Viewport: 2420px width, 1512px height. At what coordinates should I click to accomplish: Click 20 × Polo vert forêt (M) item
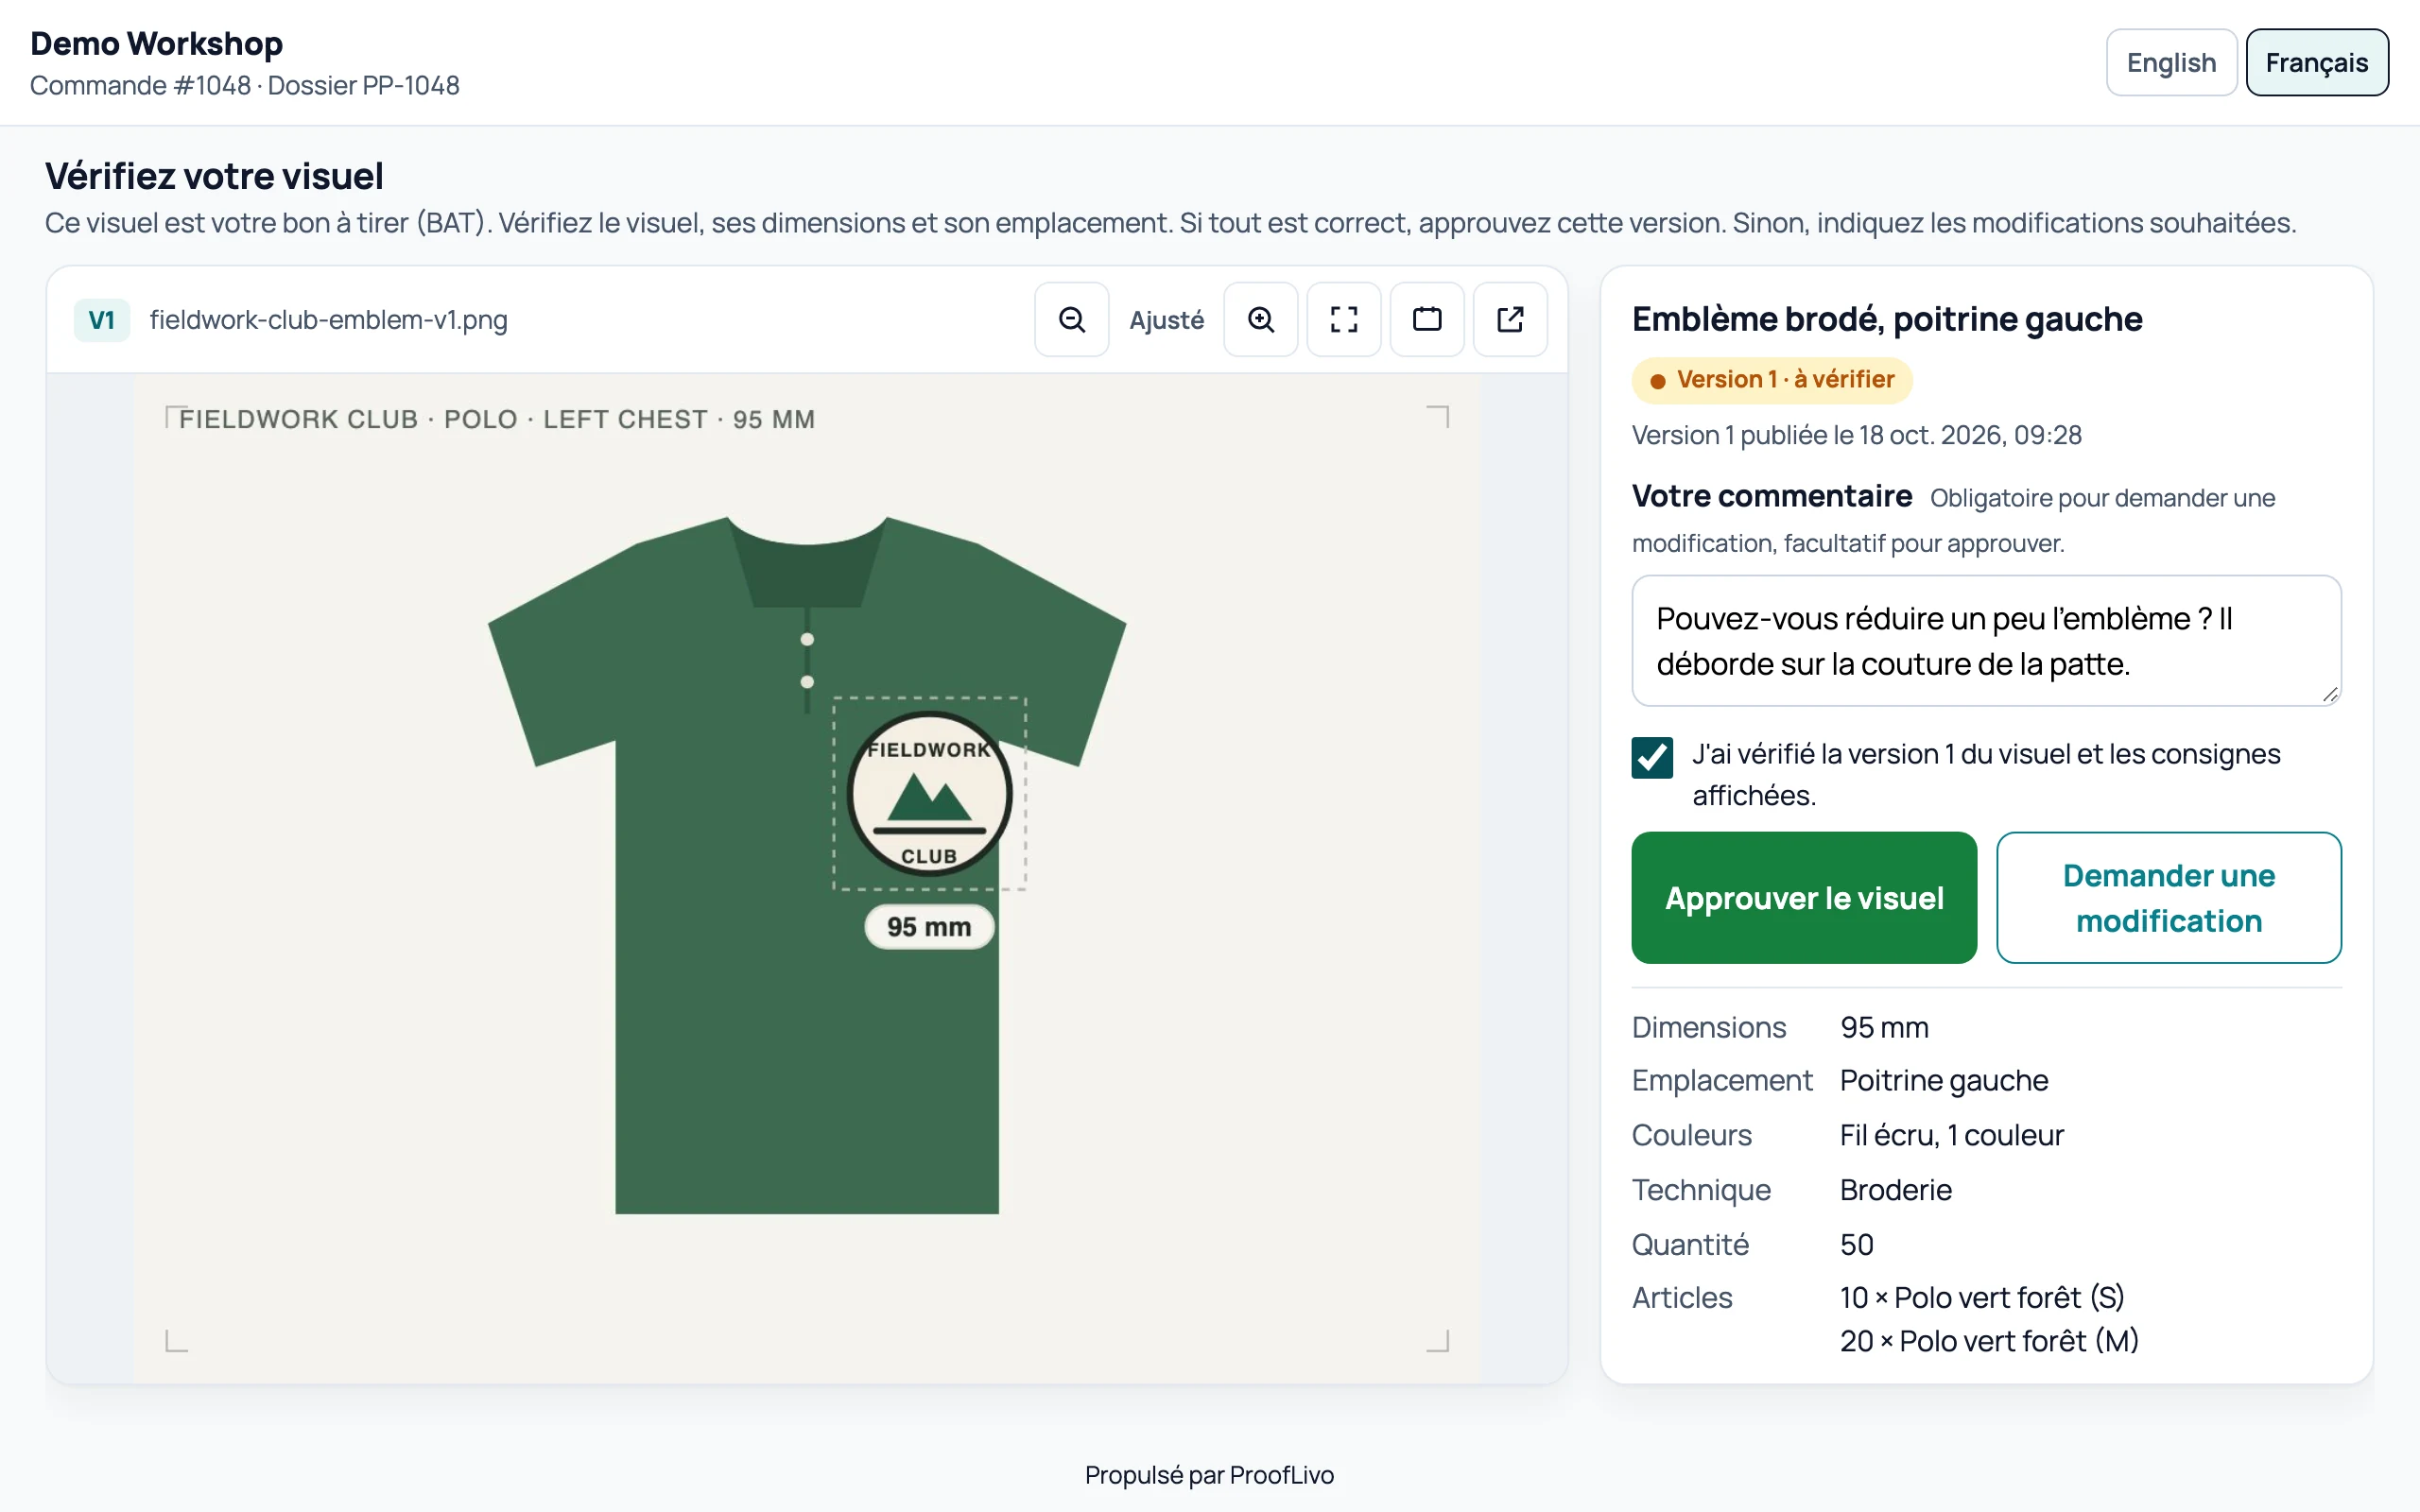click(1988, 1340)
